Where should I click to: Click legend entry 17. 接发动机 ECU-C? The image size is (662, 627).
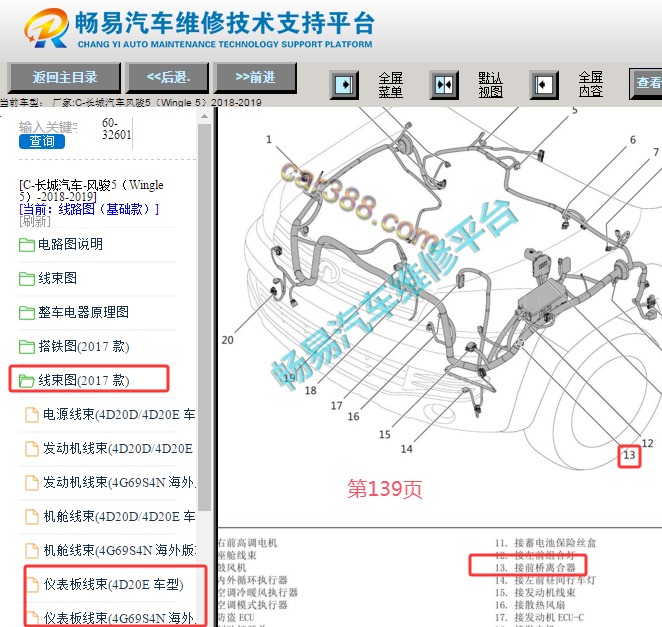point(539,618)
